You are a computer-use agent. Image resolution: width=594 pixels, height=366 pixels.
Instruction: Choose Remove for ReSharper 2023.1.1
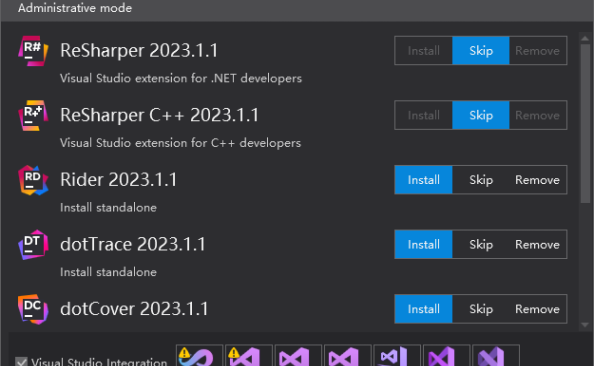(x=538, y=51)
